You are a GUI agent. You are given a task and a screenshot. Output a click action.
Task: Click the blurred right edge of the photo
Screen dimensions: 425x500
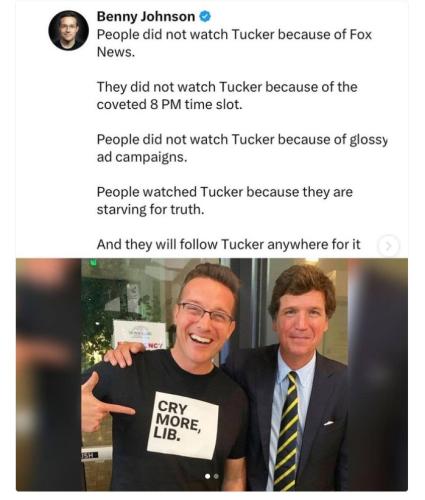(378, 374)
